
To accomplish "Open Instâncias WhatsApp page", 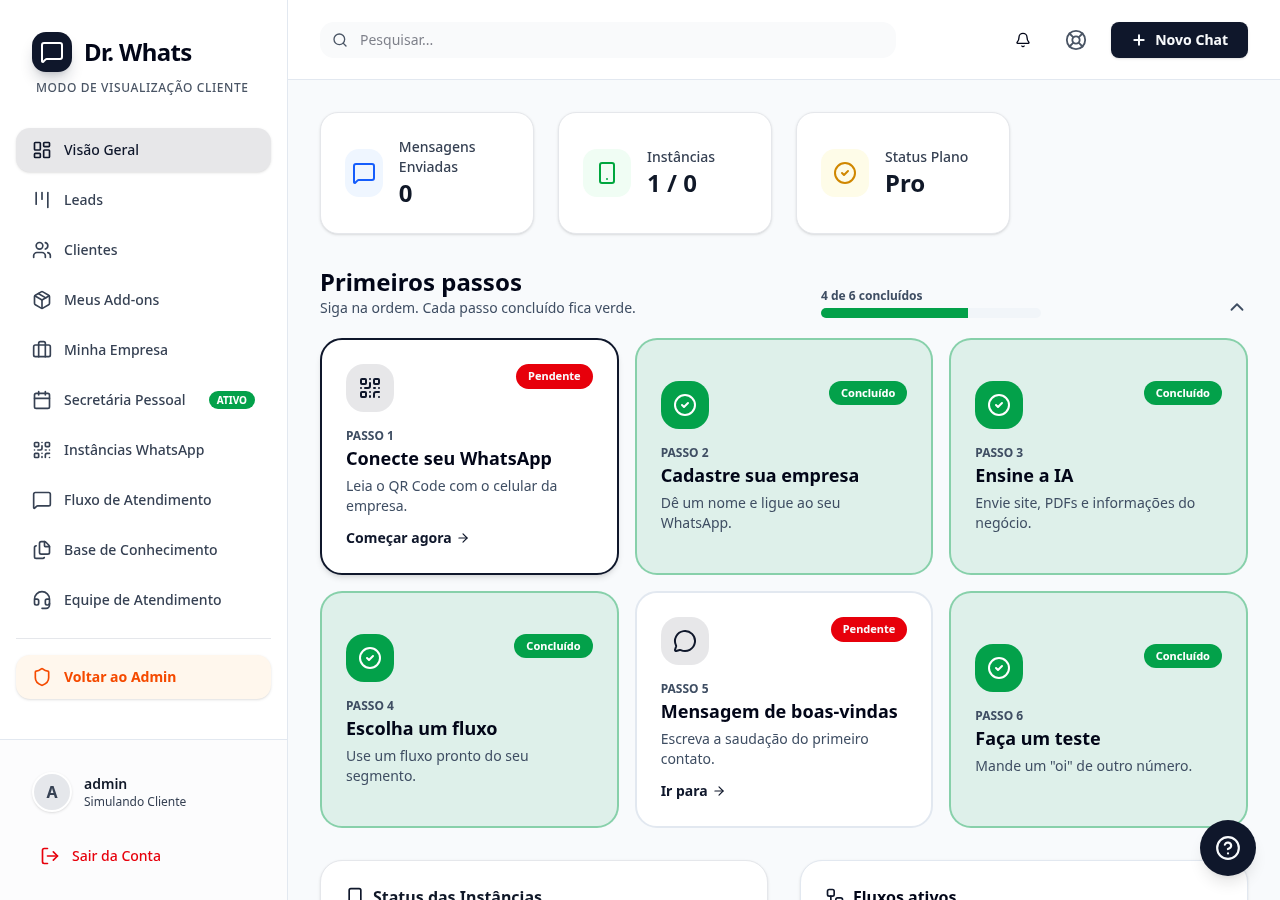I will pos(143,450).
